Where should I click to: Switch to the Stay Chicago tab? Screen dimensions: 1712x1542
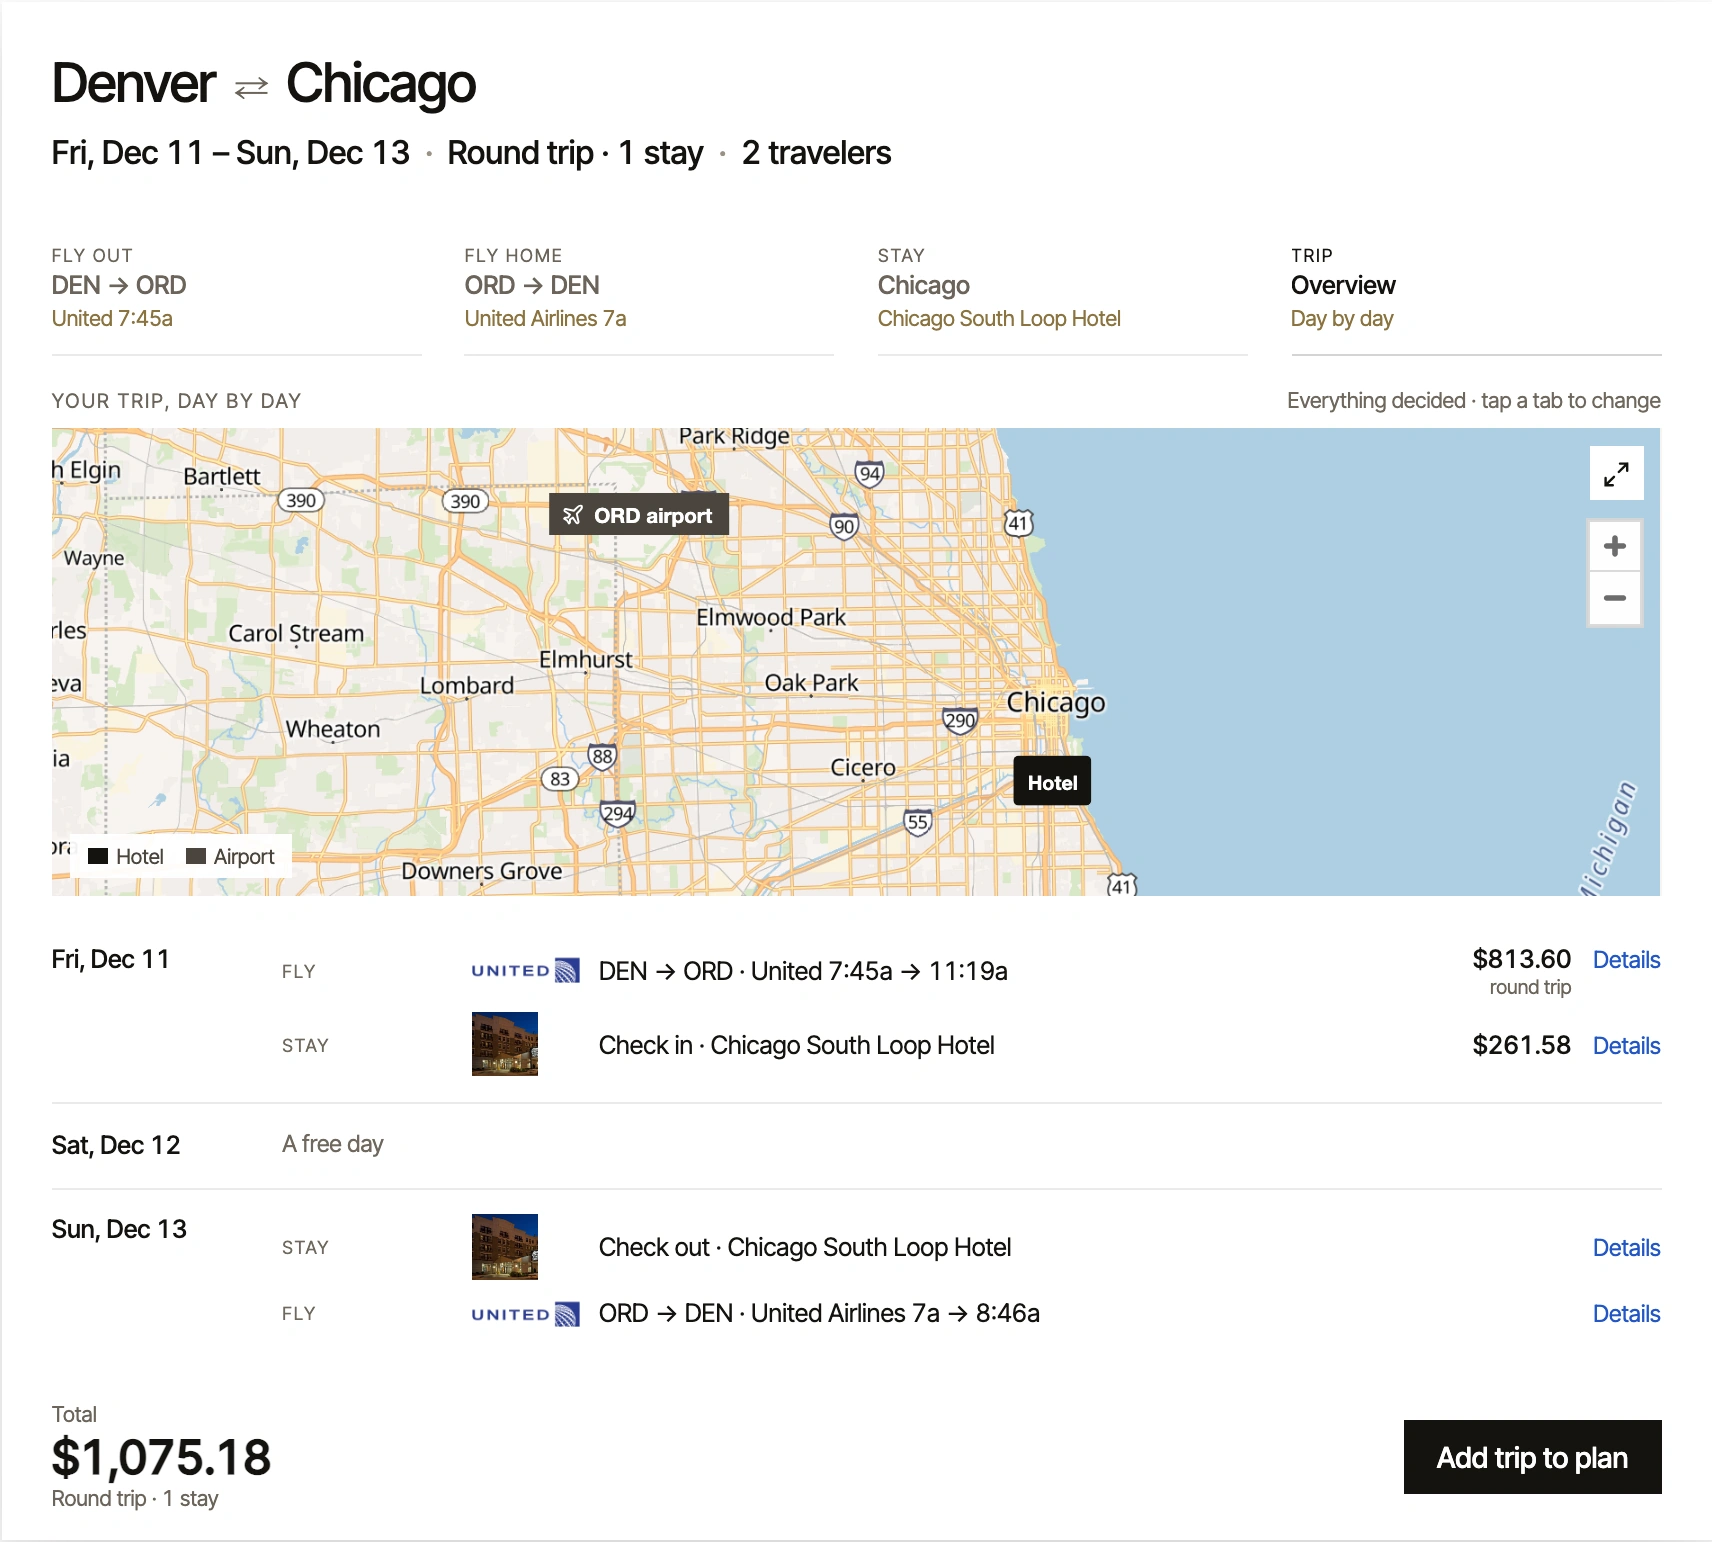pyautogui.click(x=1062, y=300)
